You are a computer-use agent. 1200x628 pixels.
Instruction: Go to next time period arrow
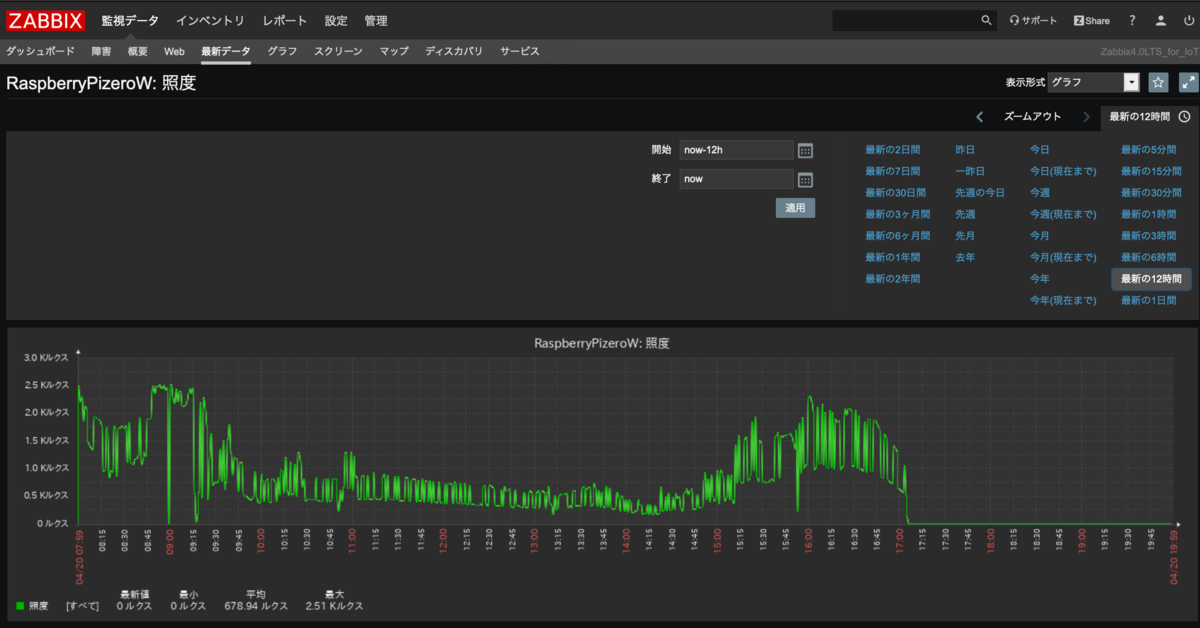[1086, 116]
